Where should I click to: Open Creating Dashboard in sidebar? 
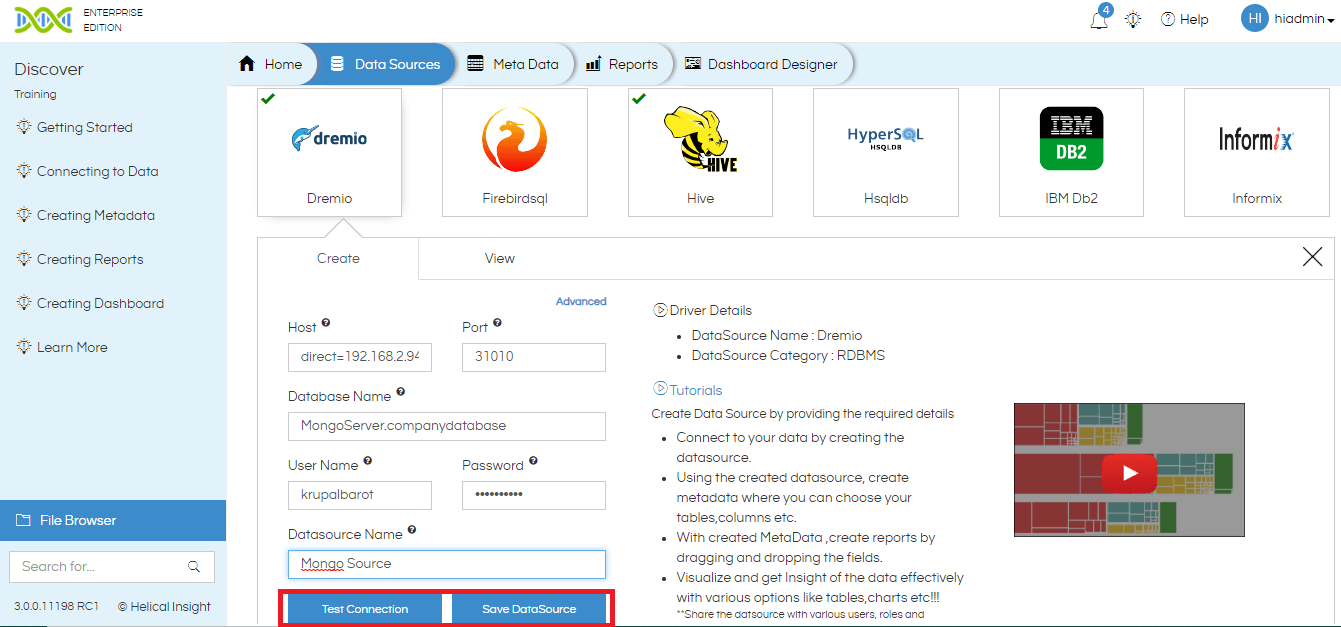click(100, 303)
